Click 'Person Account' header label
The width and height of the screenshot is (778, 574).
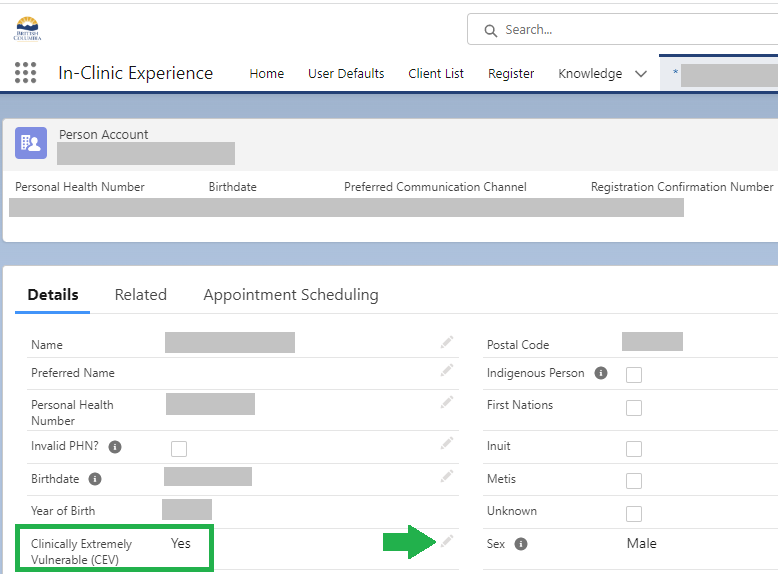tap(103, 134)
